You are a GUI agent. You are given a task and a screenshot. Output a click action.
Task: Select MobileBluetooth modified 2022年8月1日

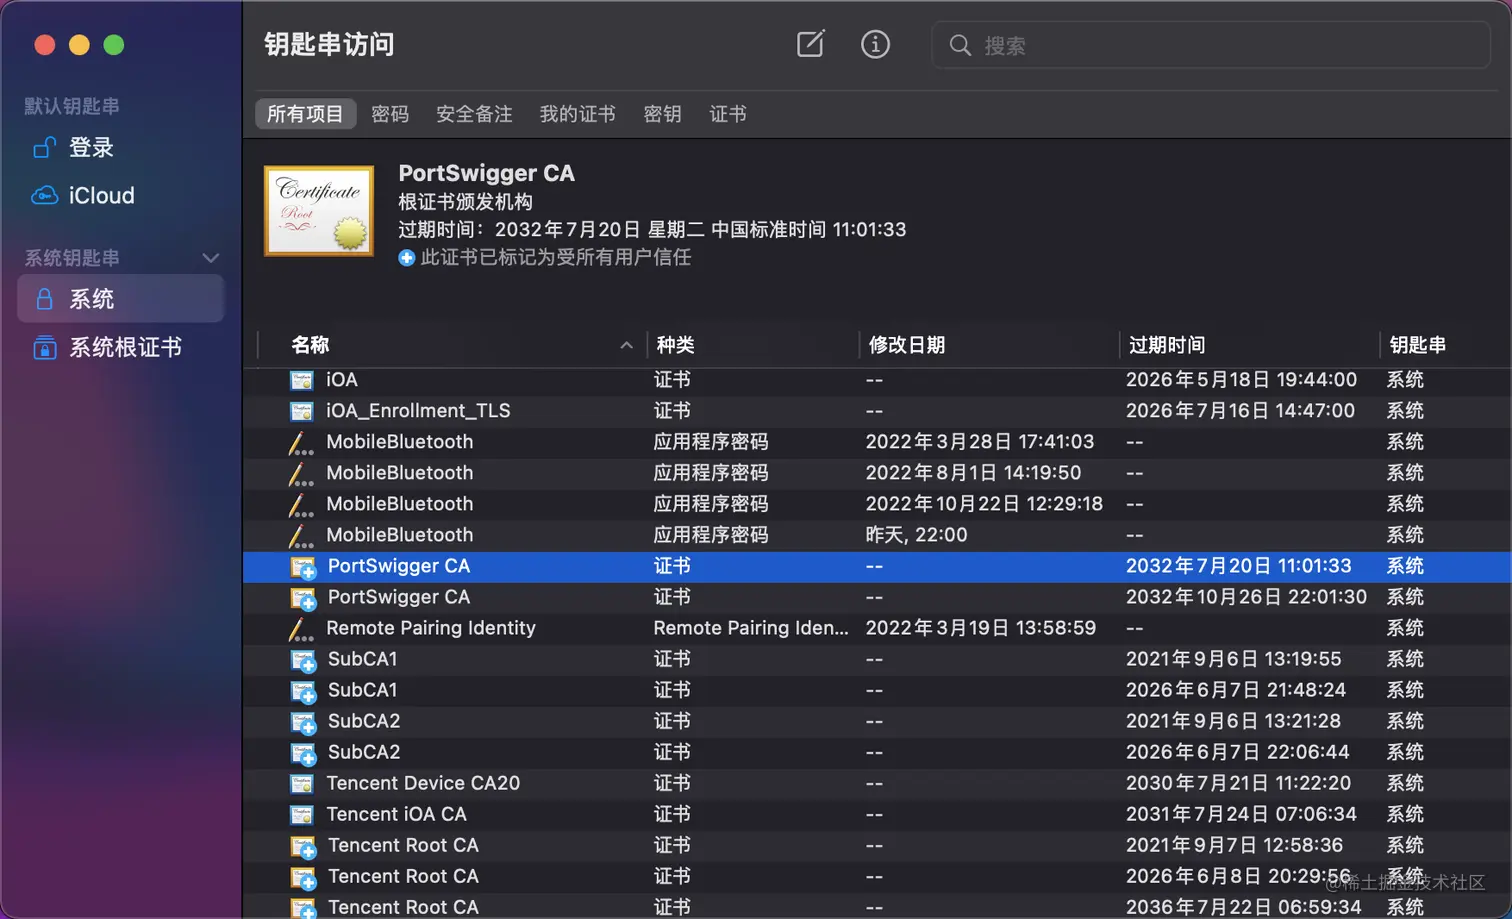pos(877,474)
